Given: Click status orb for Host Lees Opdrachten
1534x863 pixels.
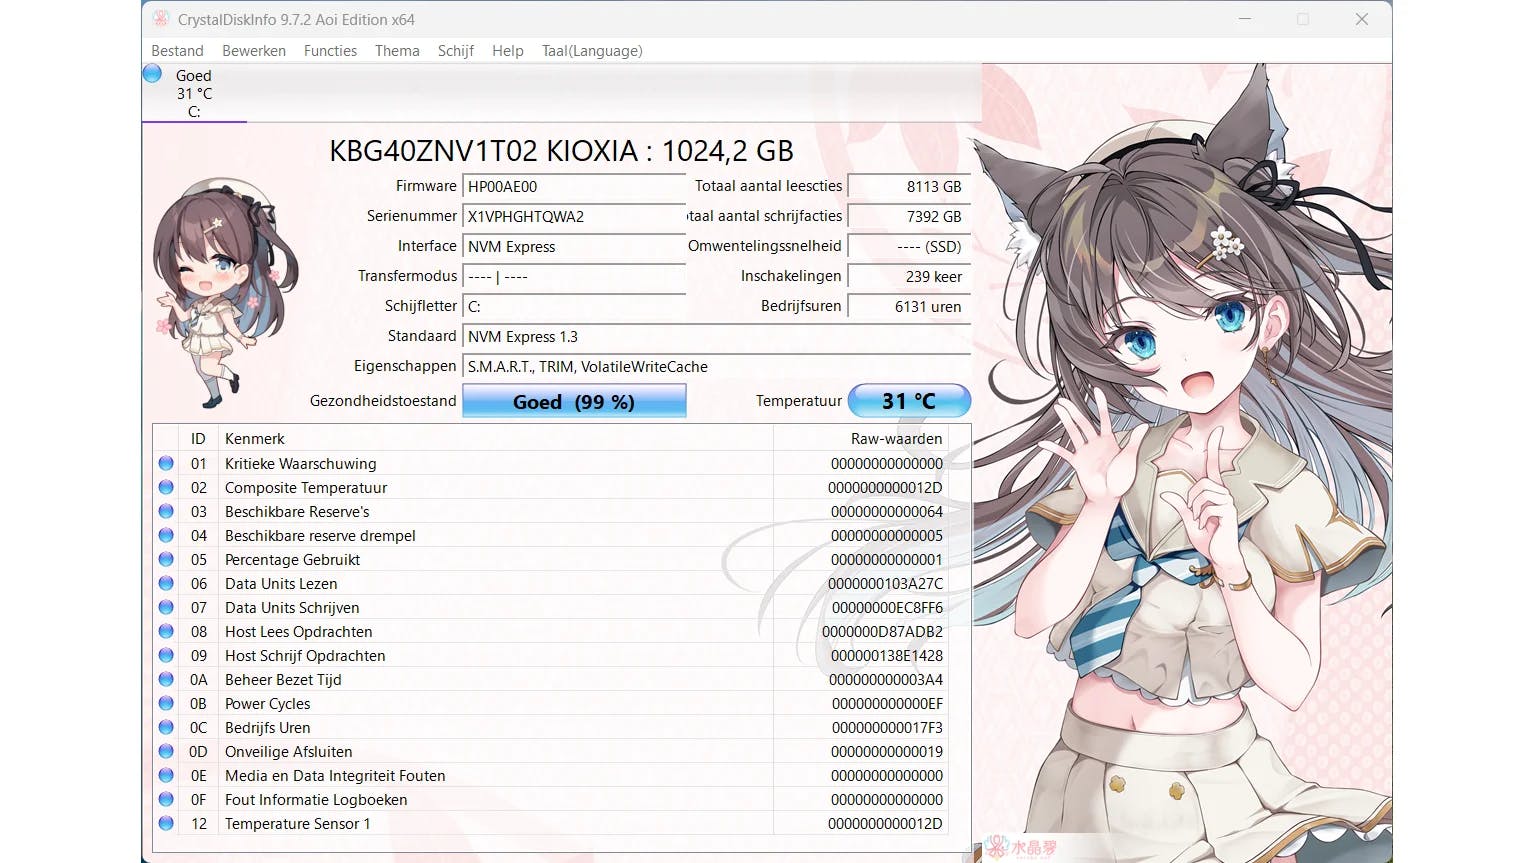Looking at the screenshot, I should pos(166,631).
